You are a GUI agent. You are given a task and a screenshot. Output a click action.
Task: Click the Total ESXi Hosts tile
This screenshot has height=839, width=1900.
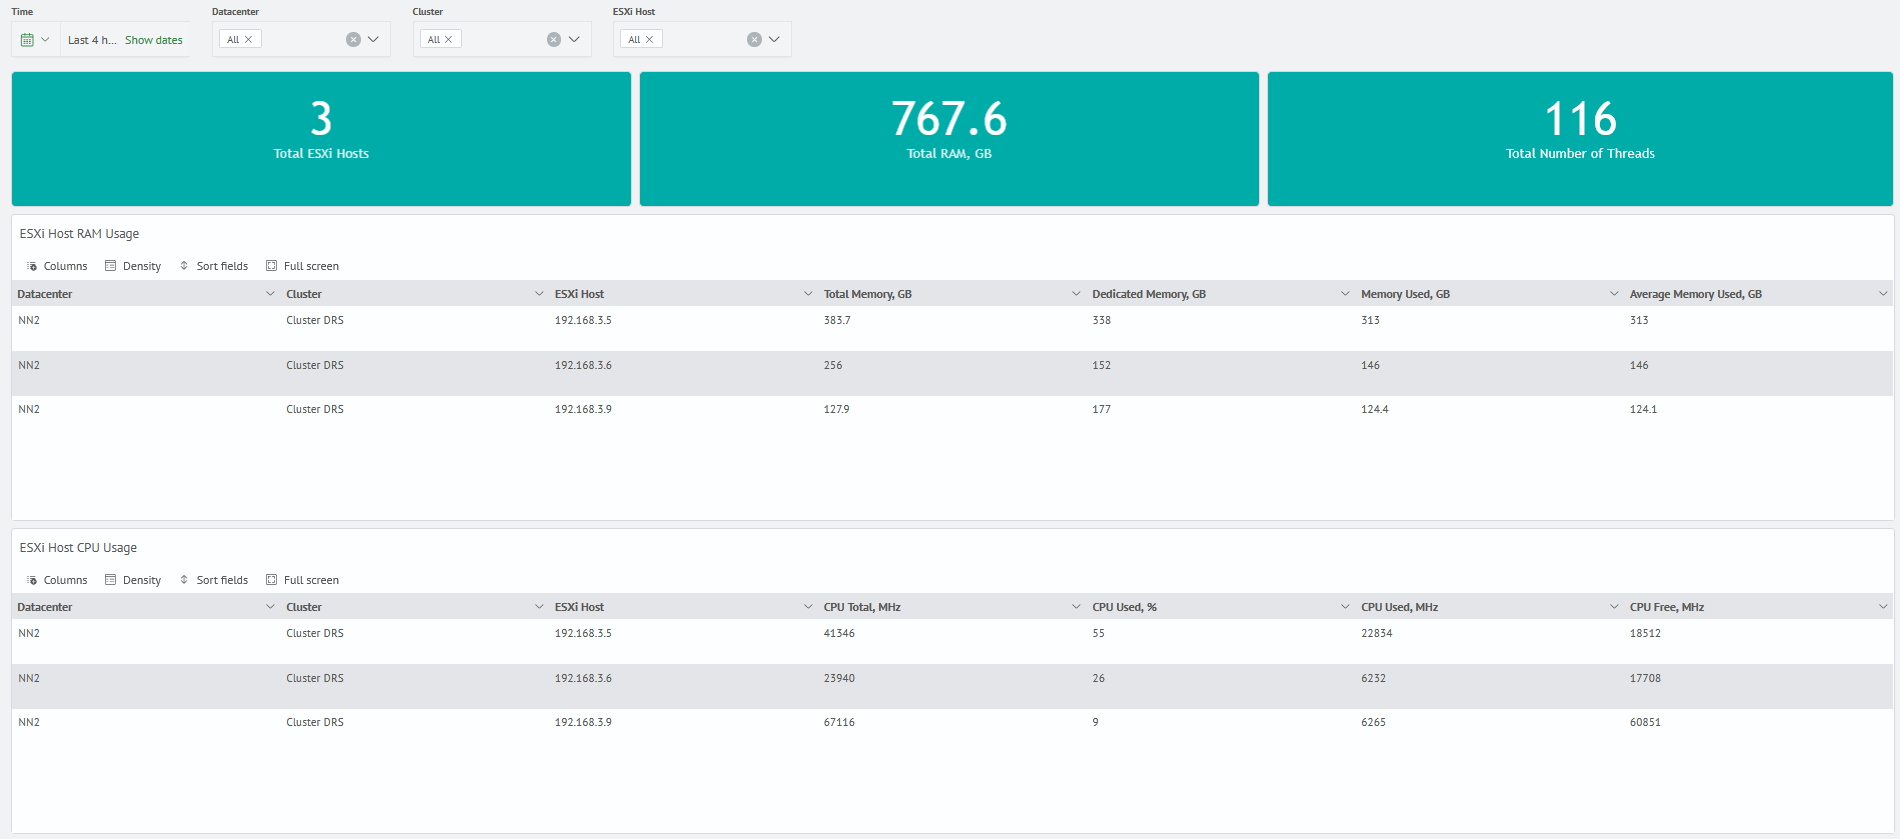pyautogui.click(x=321, y=139)
